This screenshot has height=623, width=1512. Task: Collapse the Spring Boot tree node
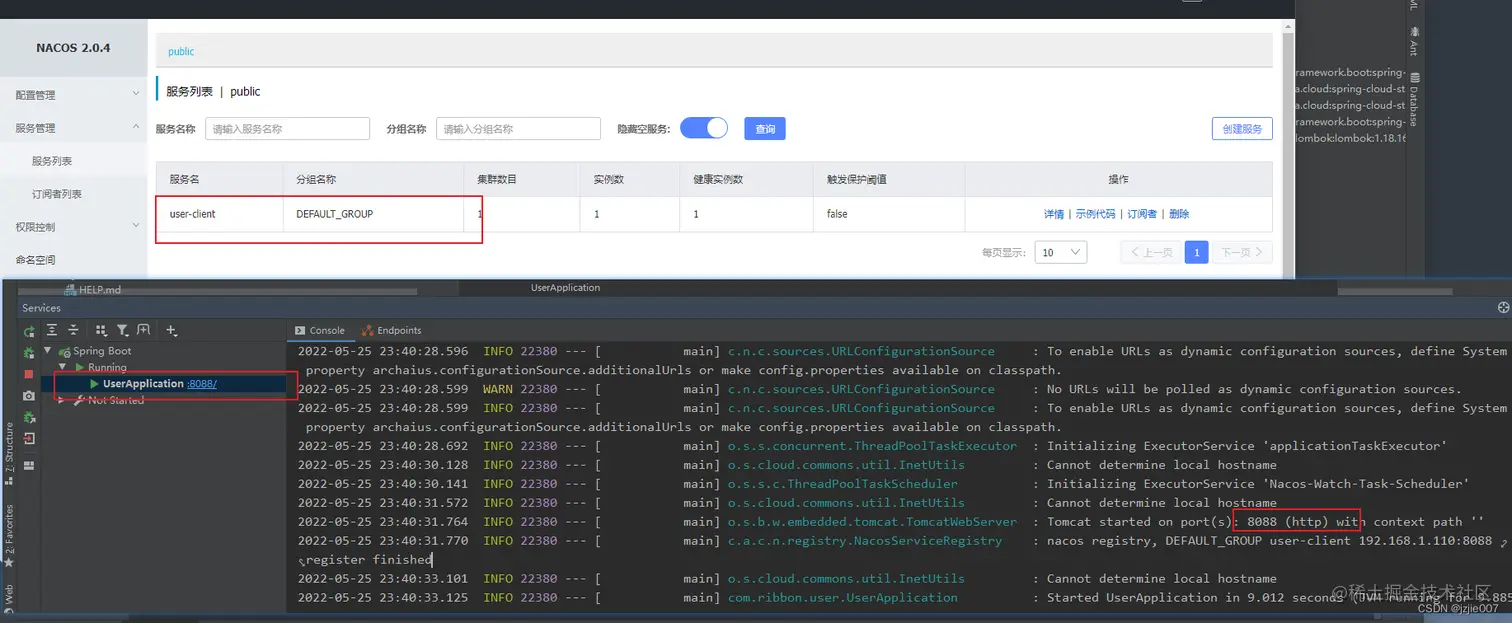pyautogui.click(x=48, y=351)
